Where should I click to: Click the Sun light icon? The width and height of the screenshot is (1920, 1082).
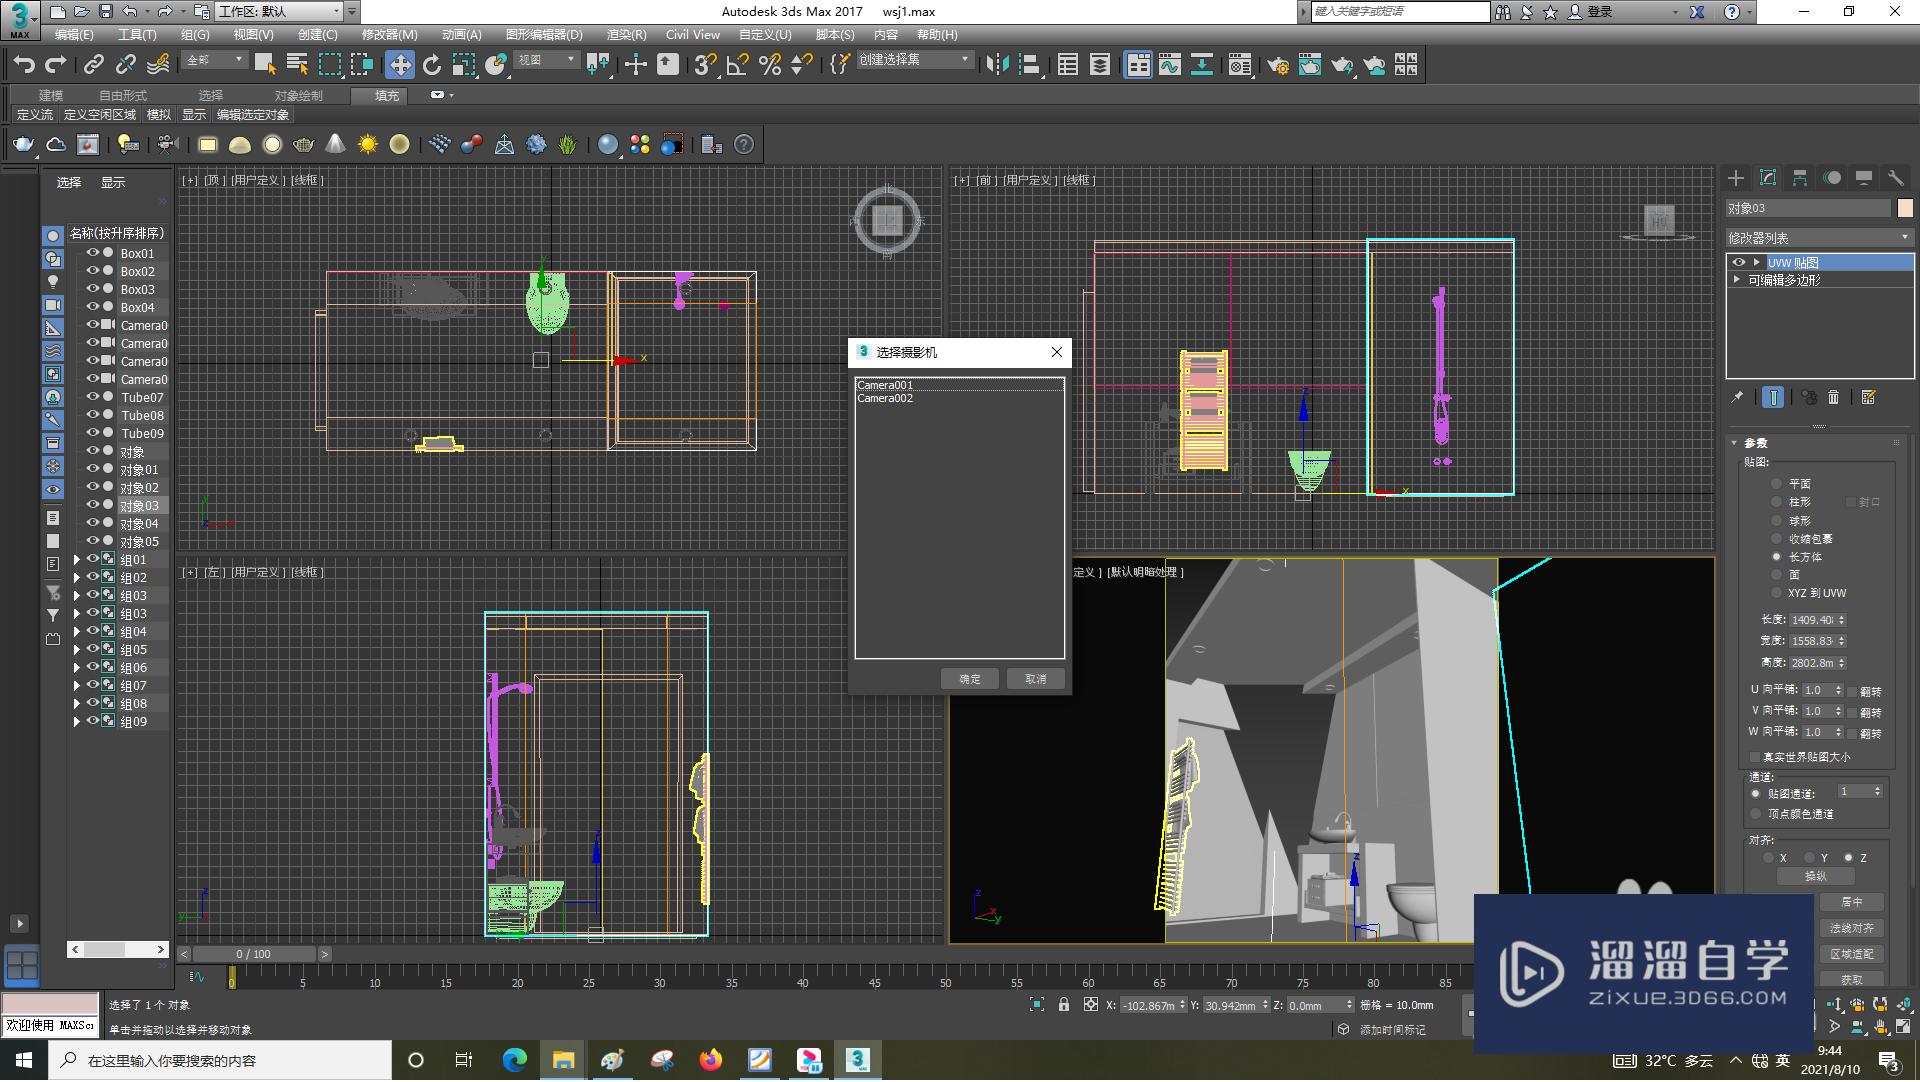point(368,145)
